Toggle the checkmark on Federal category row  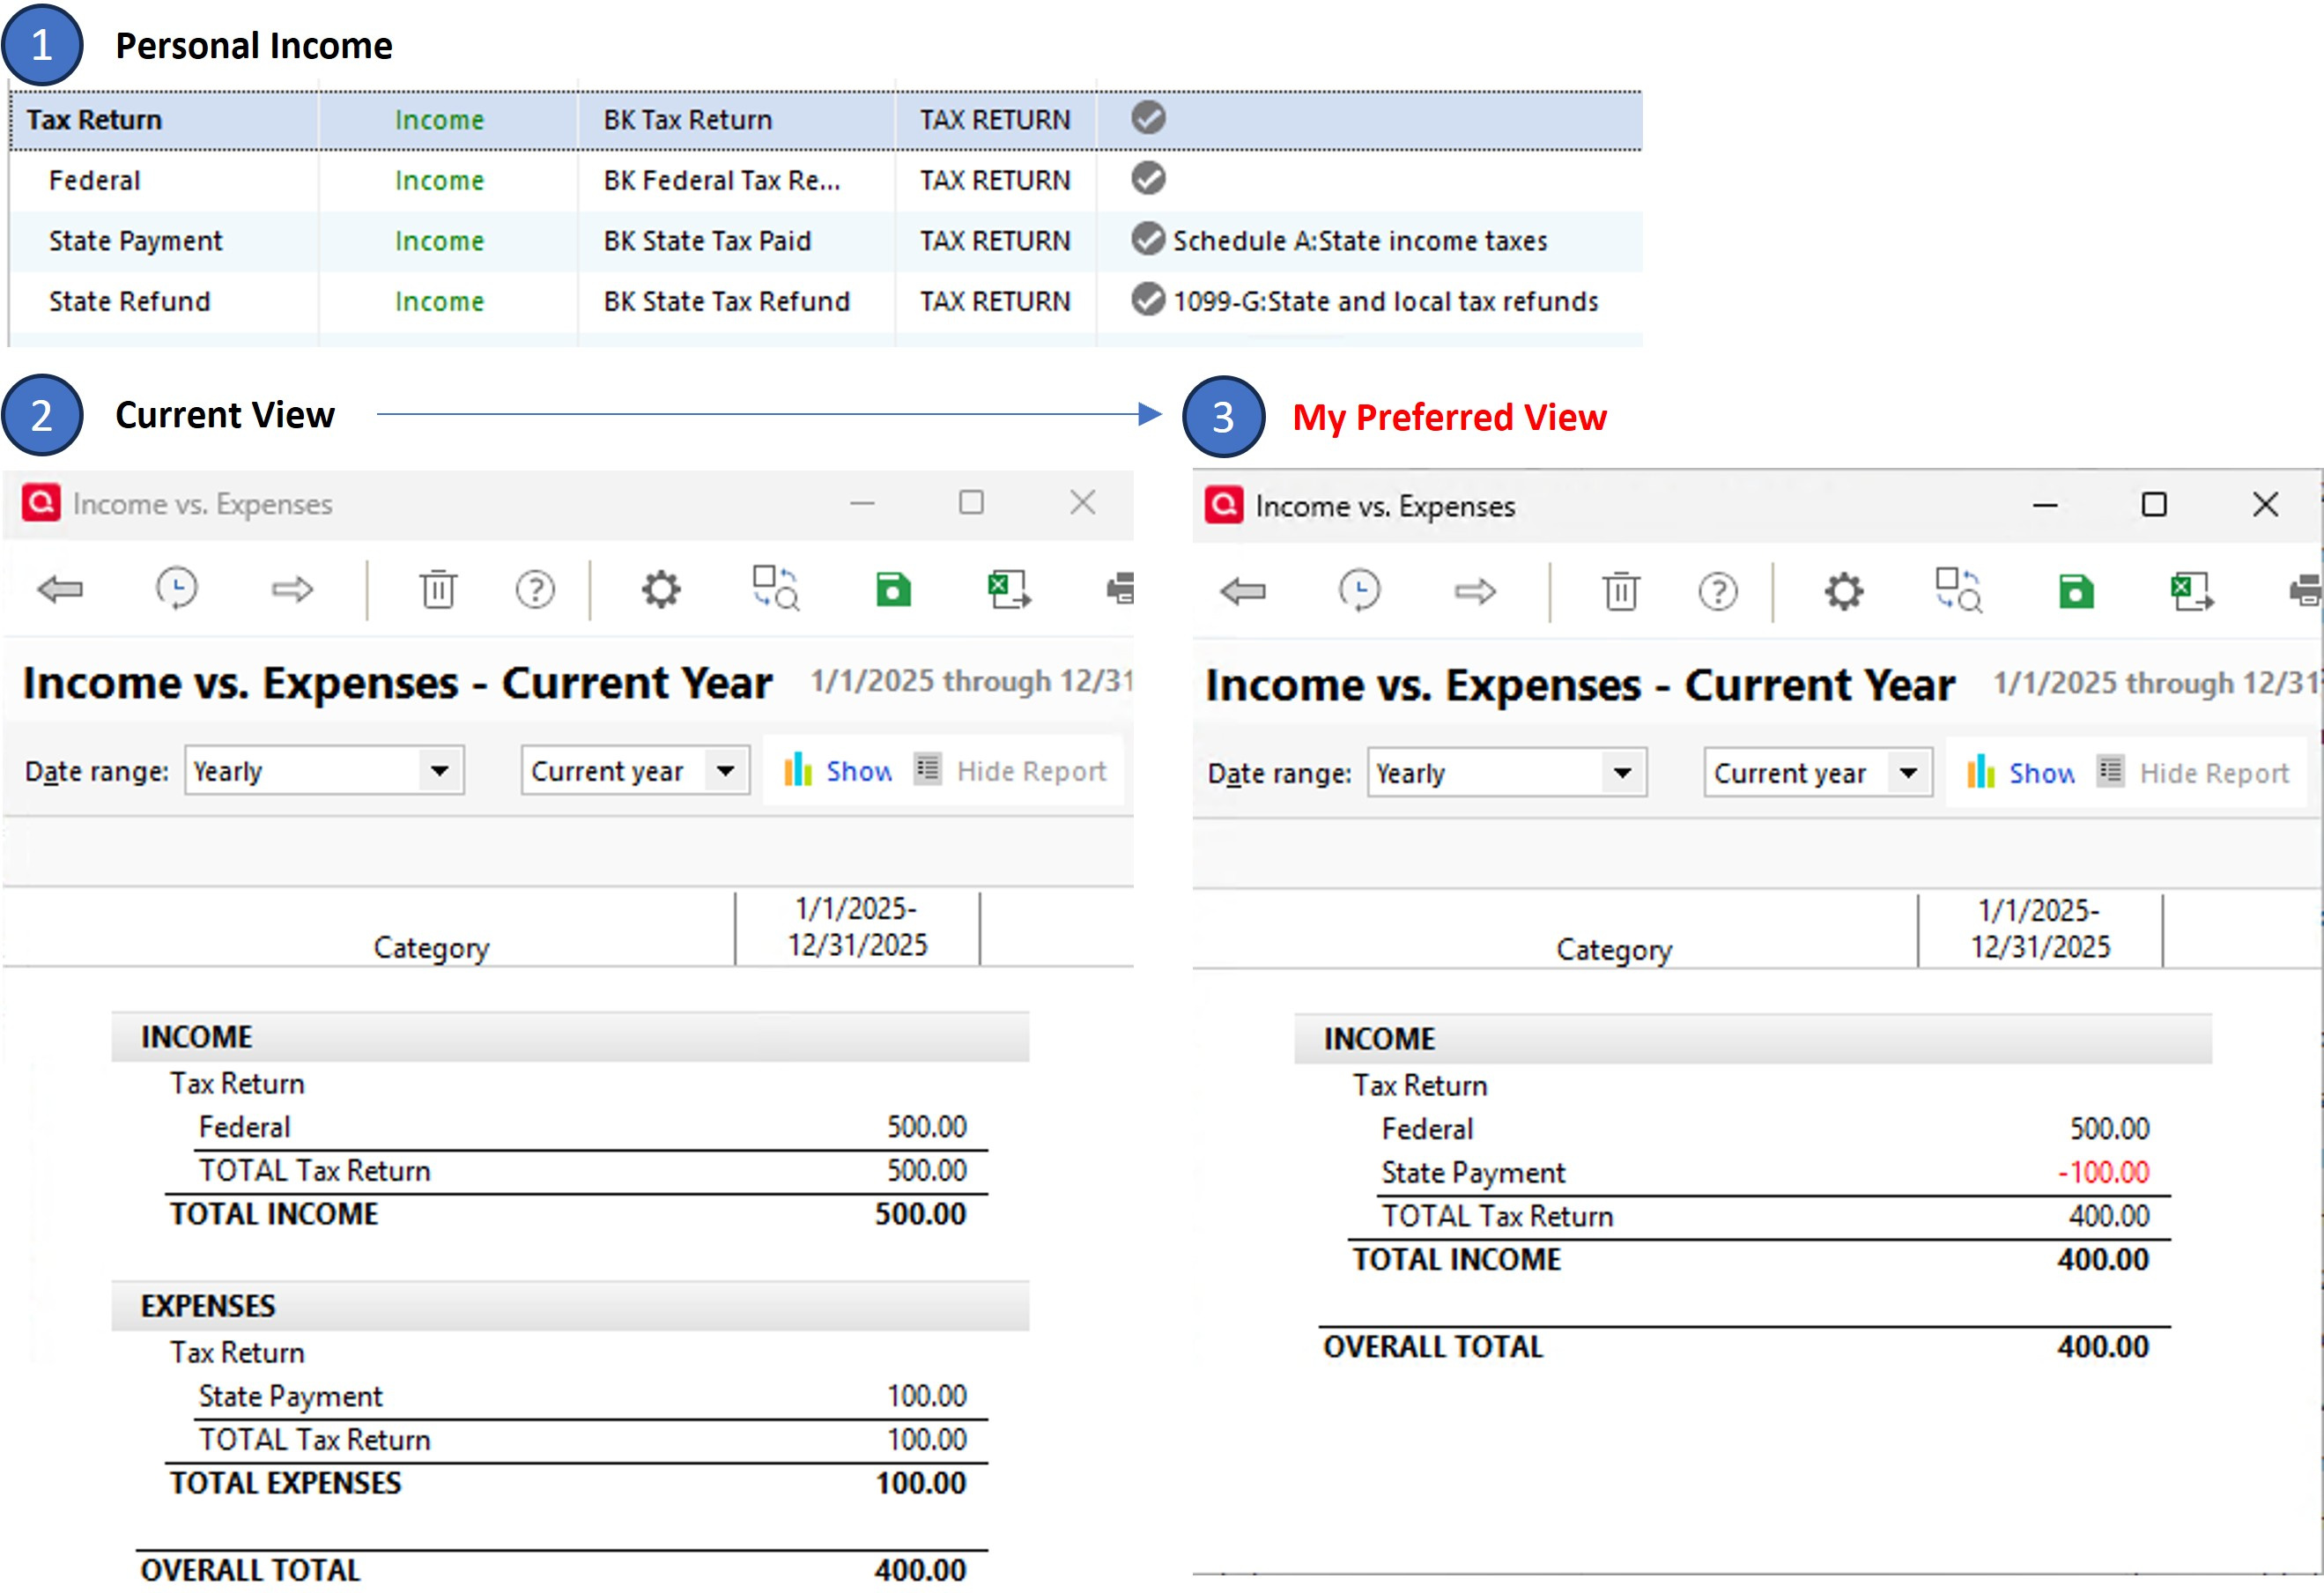coord(1148,179)
